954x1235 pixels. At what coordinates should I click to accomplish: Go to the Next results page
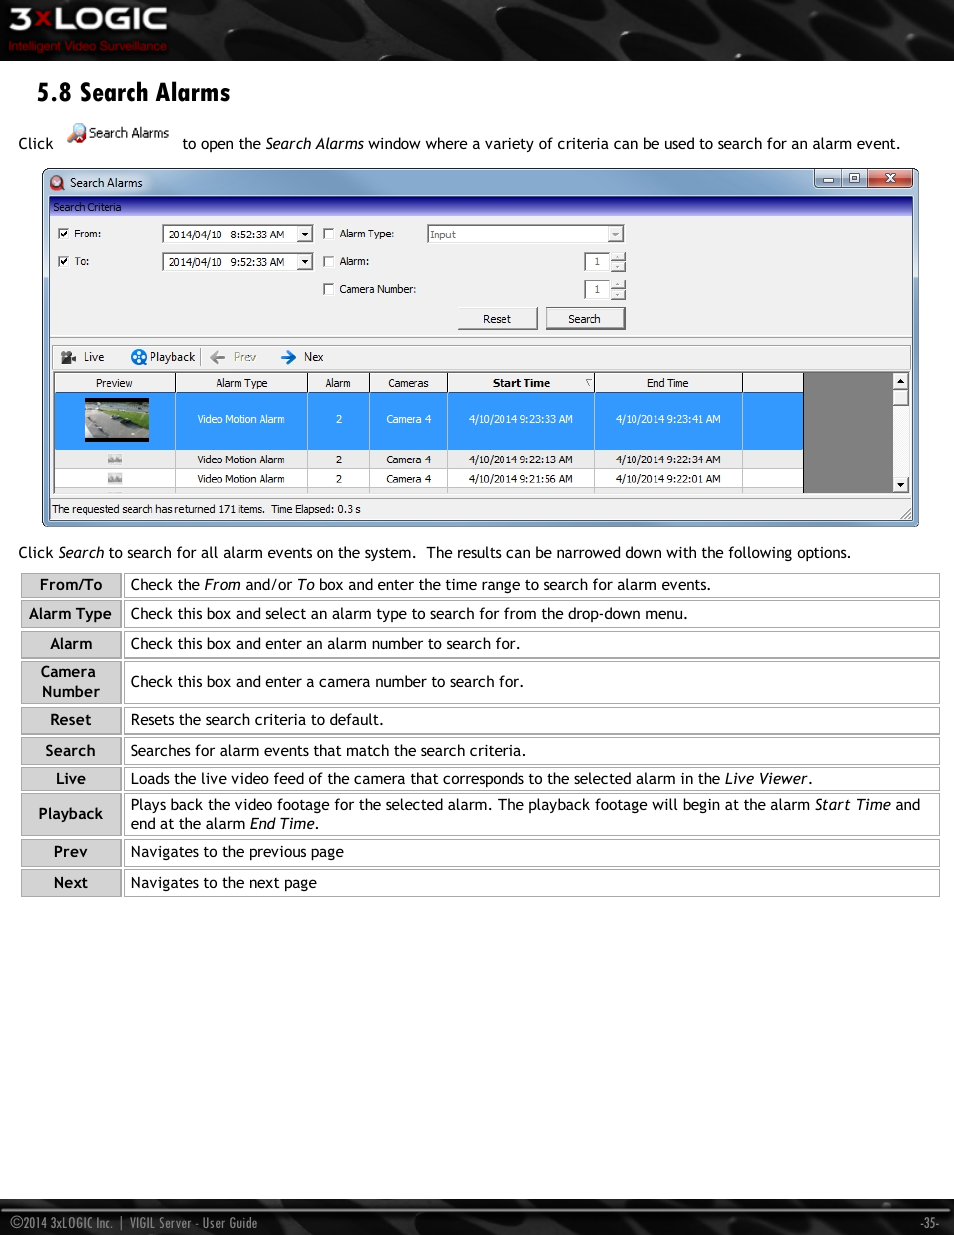tap(302, 357)
